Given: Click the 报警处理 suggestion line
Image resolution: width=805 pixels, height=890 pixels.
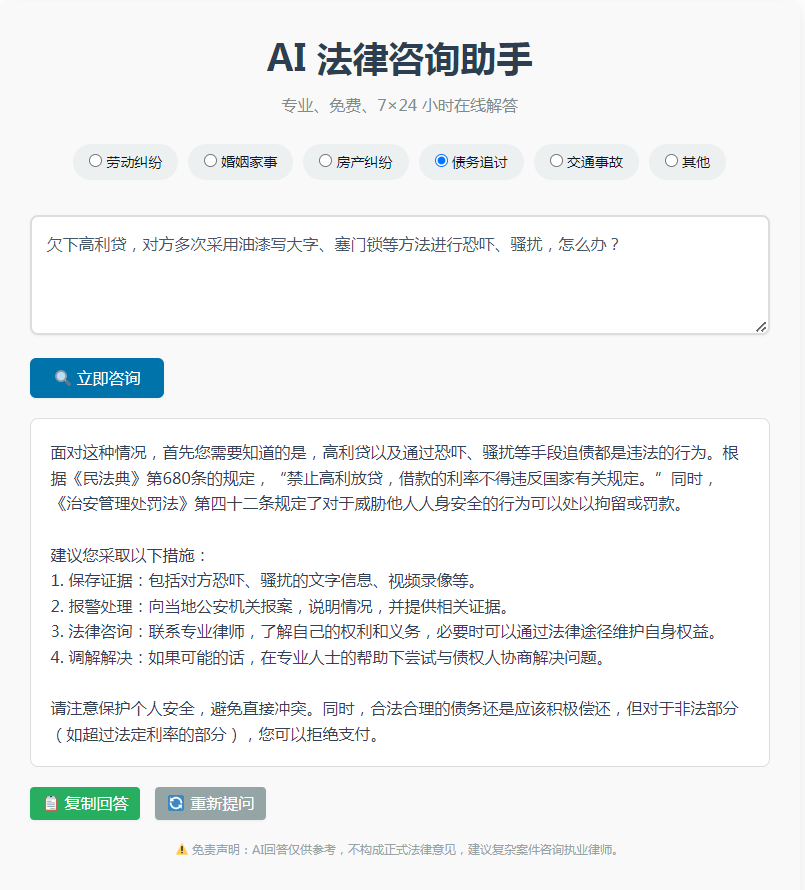Looking at the screenshot, I should (x=280, y=606).
